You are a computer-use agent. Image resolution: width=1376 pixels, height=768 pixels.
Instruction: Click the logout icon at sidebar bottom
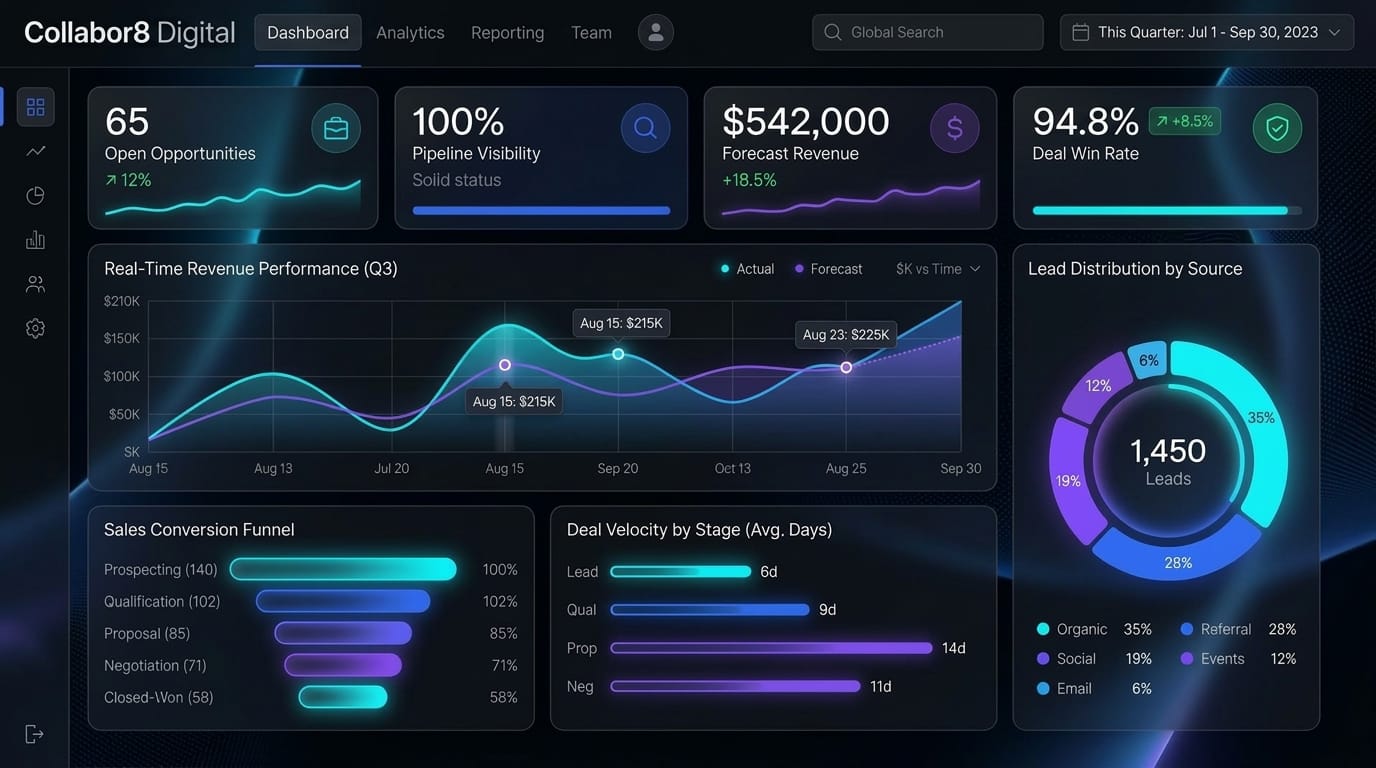pyautogui.click(x=35, y=734)
